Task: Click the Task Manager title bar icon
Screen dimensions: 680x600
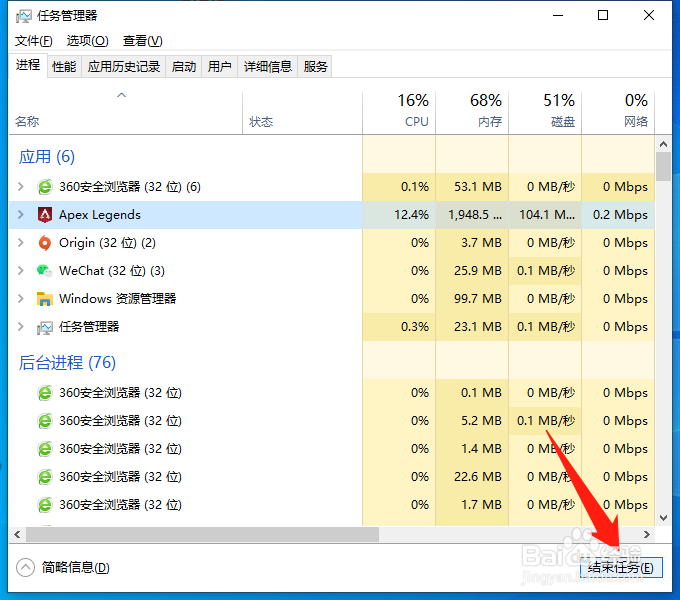Action: pos(23,16)
